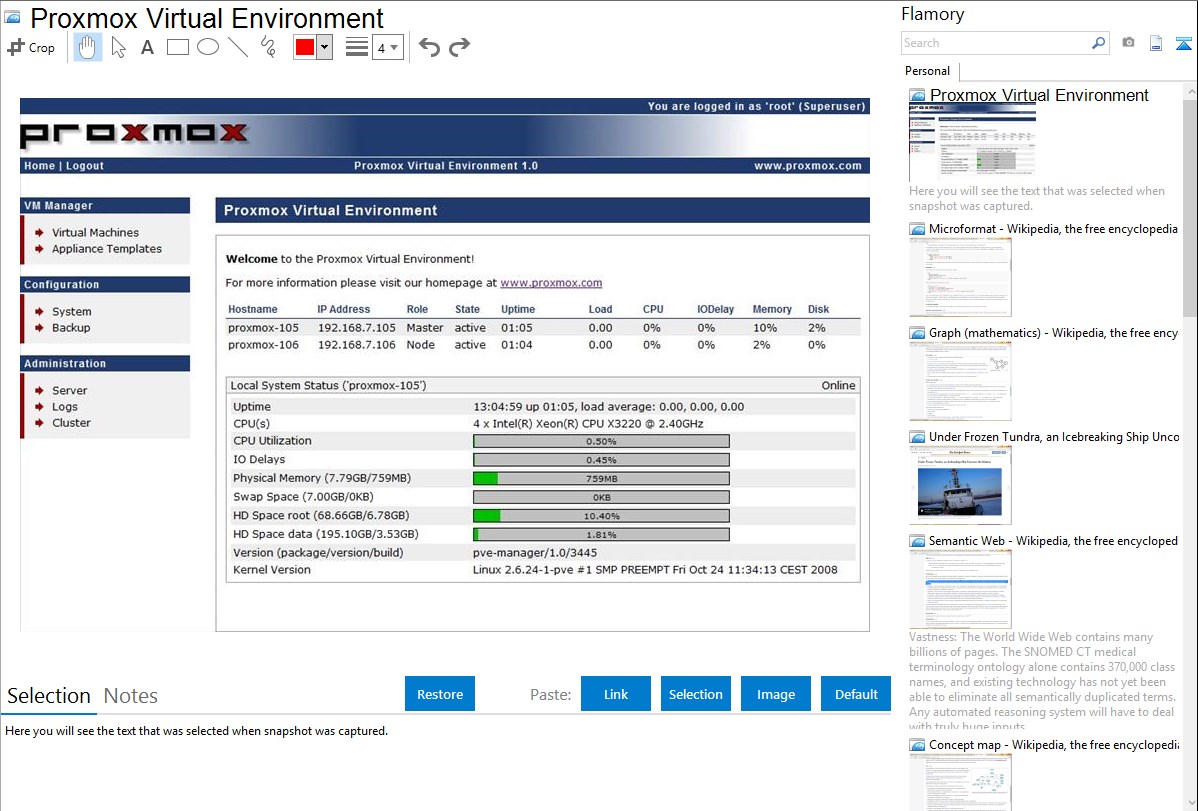Click the Paste Selection button
The width and height of the screenshot is (1198, 811).
(696, 694)
